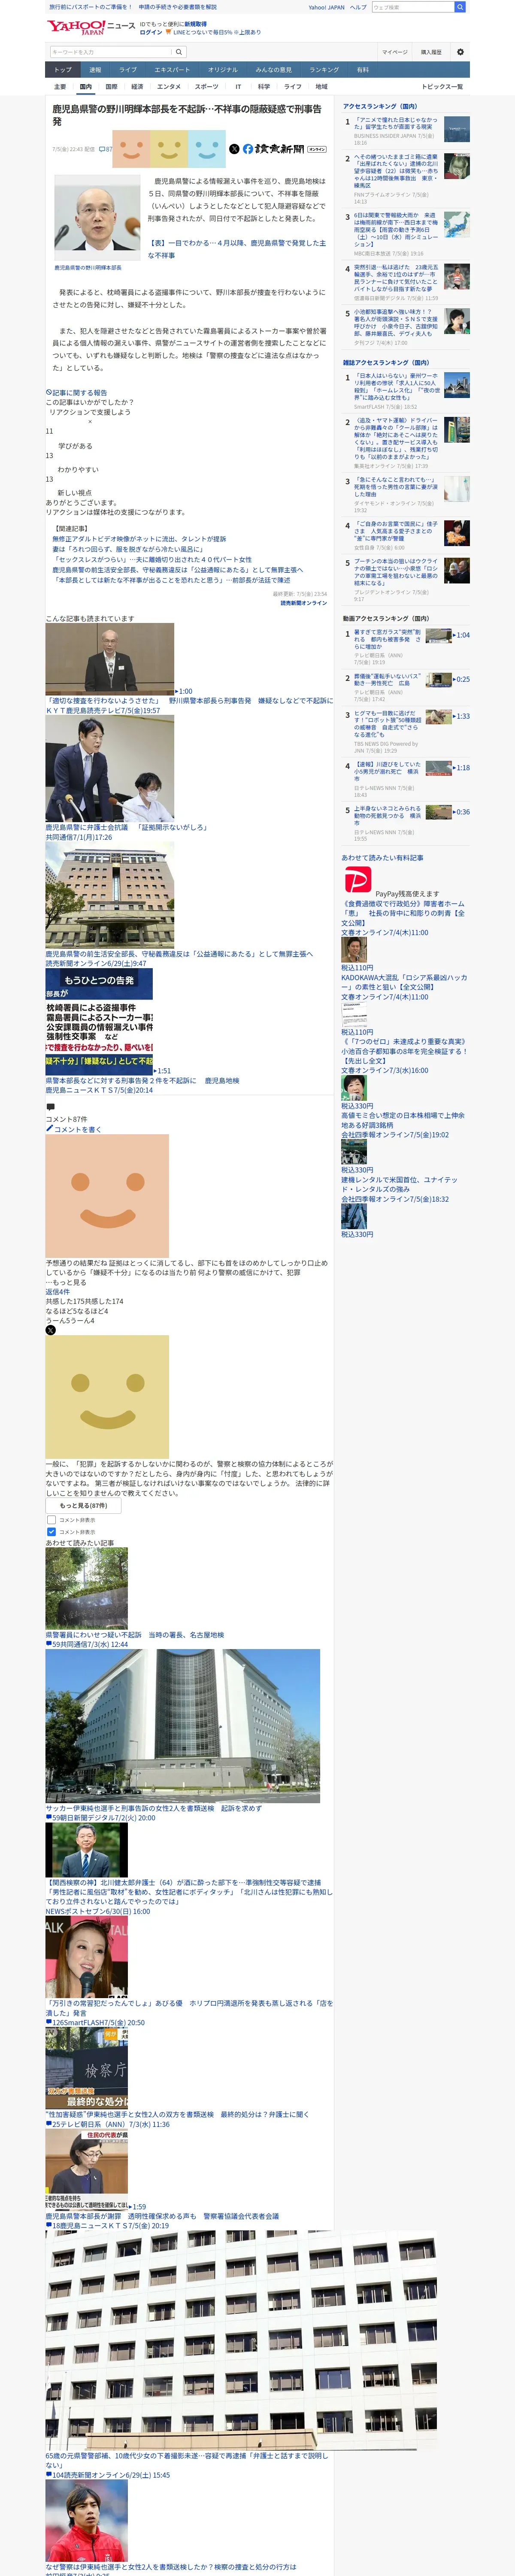Viewport: 515px width, 2576px height.
Task: Select the 経済 category tab
Action: [137, 87]
